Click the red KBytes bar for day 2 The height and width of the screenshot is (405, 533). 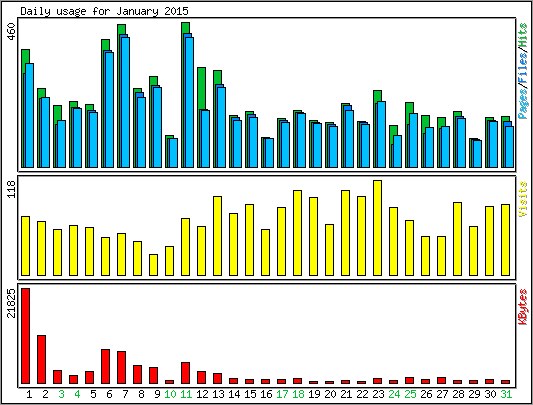pos(41,359)
